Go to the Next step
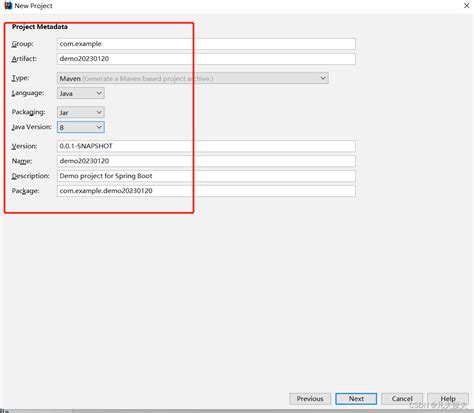 [x=356, y=399]
